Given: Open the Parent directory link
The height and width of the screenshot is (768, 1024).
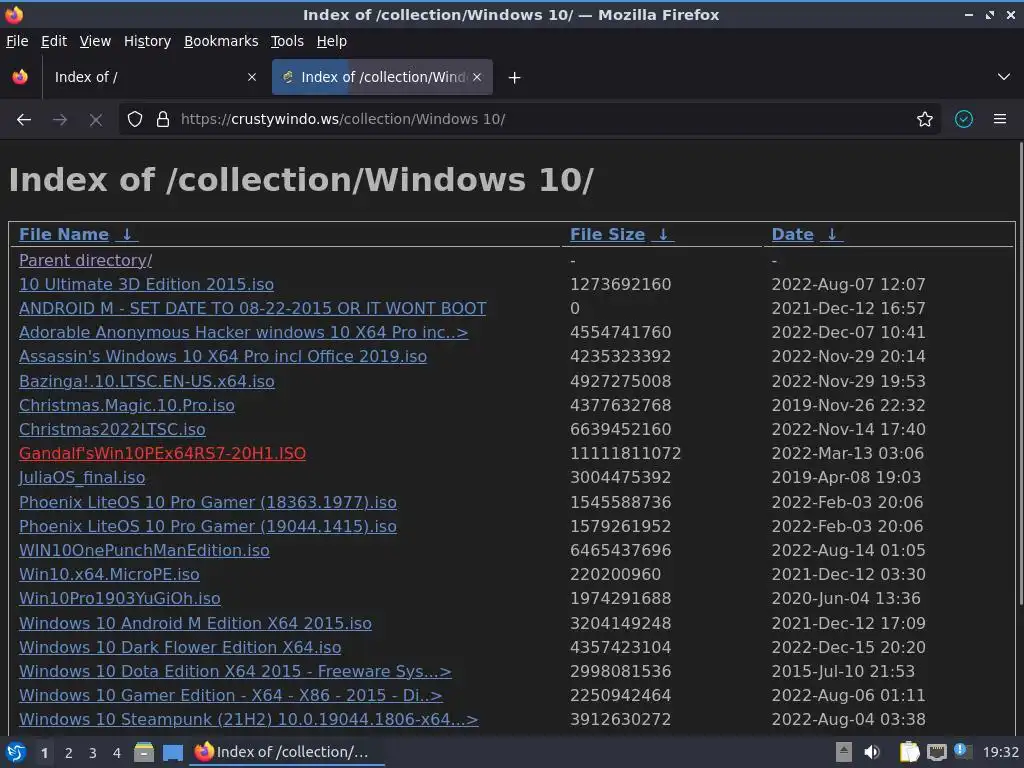Looking at the screenshot, I should point(86,261).
